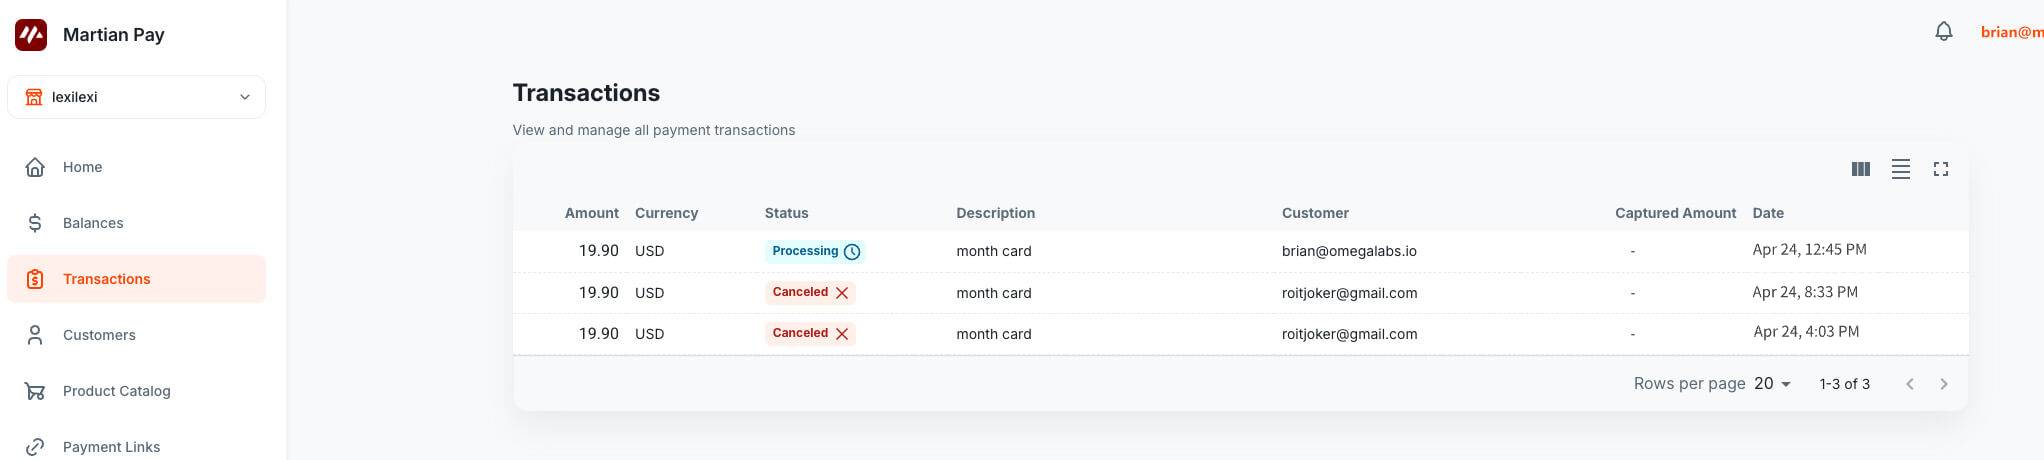Enter full screen table view

click(1940, 169)
